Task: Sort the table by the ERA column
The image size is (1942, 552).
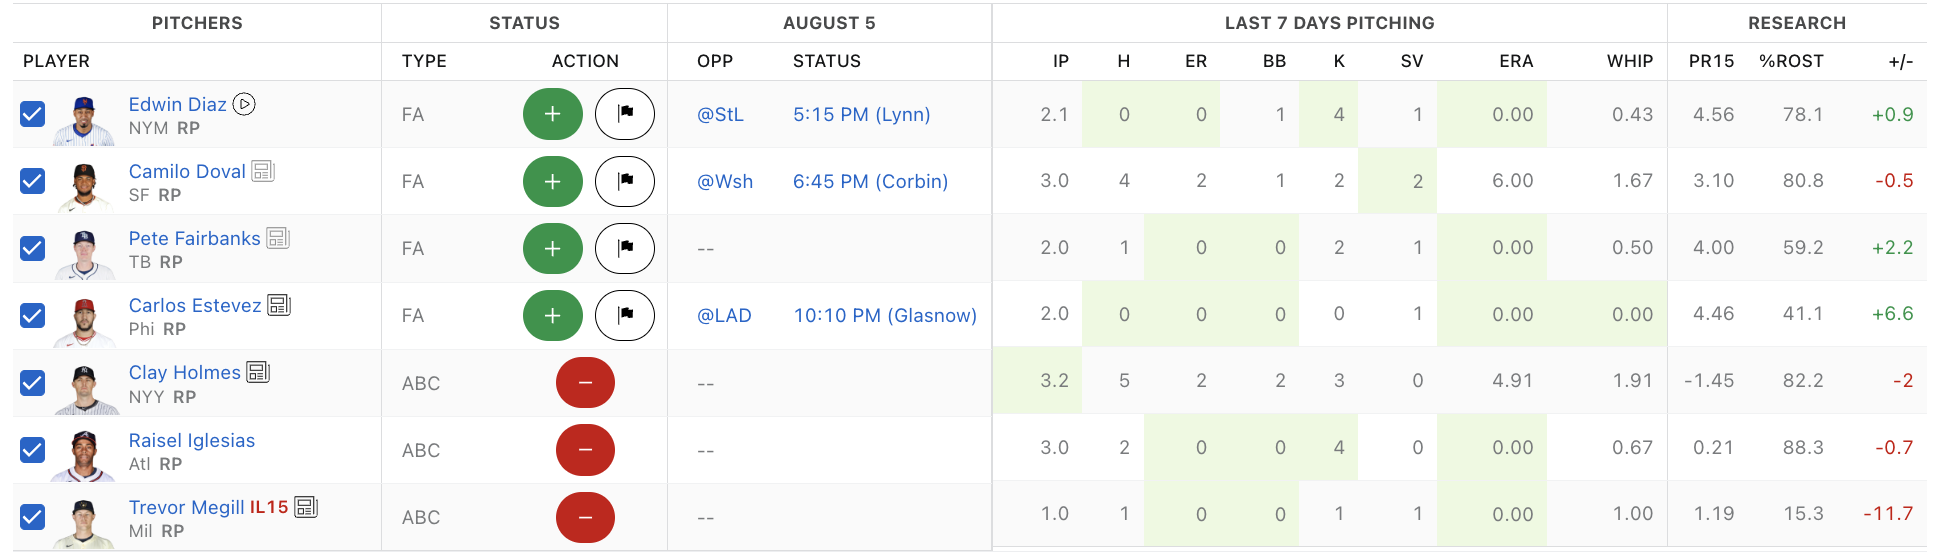Action: (1515, 61)
